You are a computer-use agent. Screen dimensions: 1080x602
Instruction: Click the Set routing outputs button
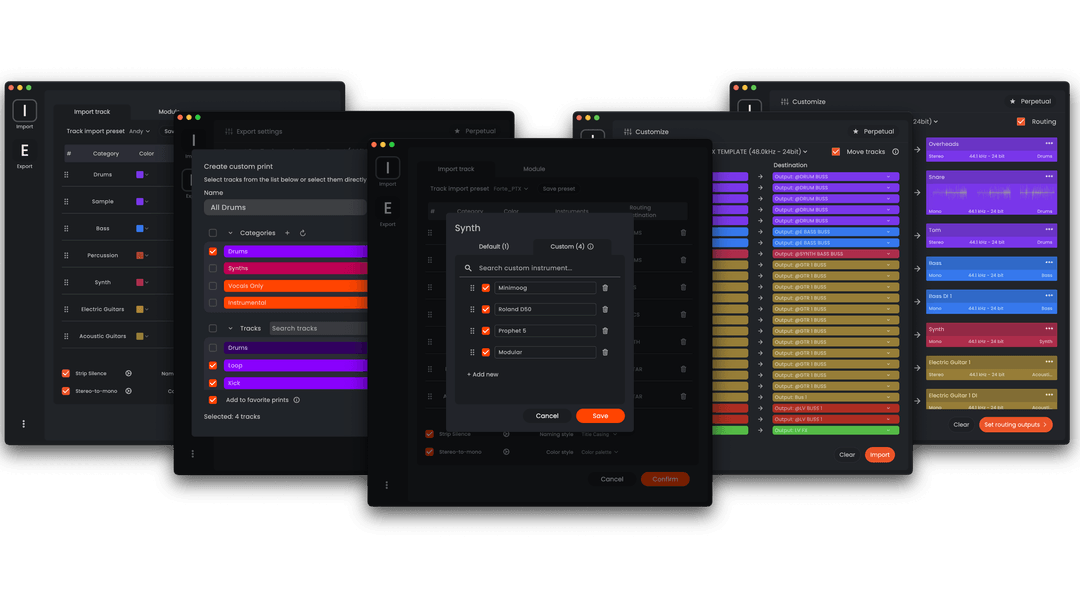[1015, 424]
